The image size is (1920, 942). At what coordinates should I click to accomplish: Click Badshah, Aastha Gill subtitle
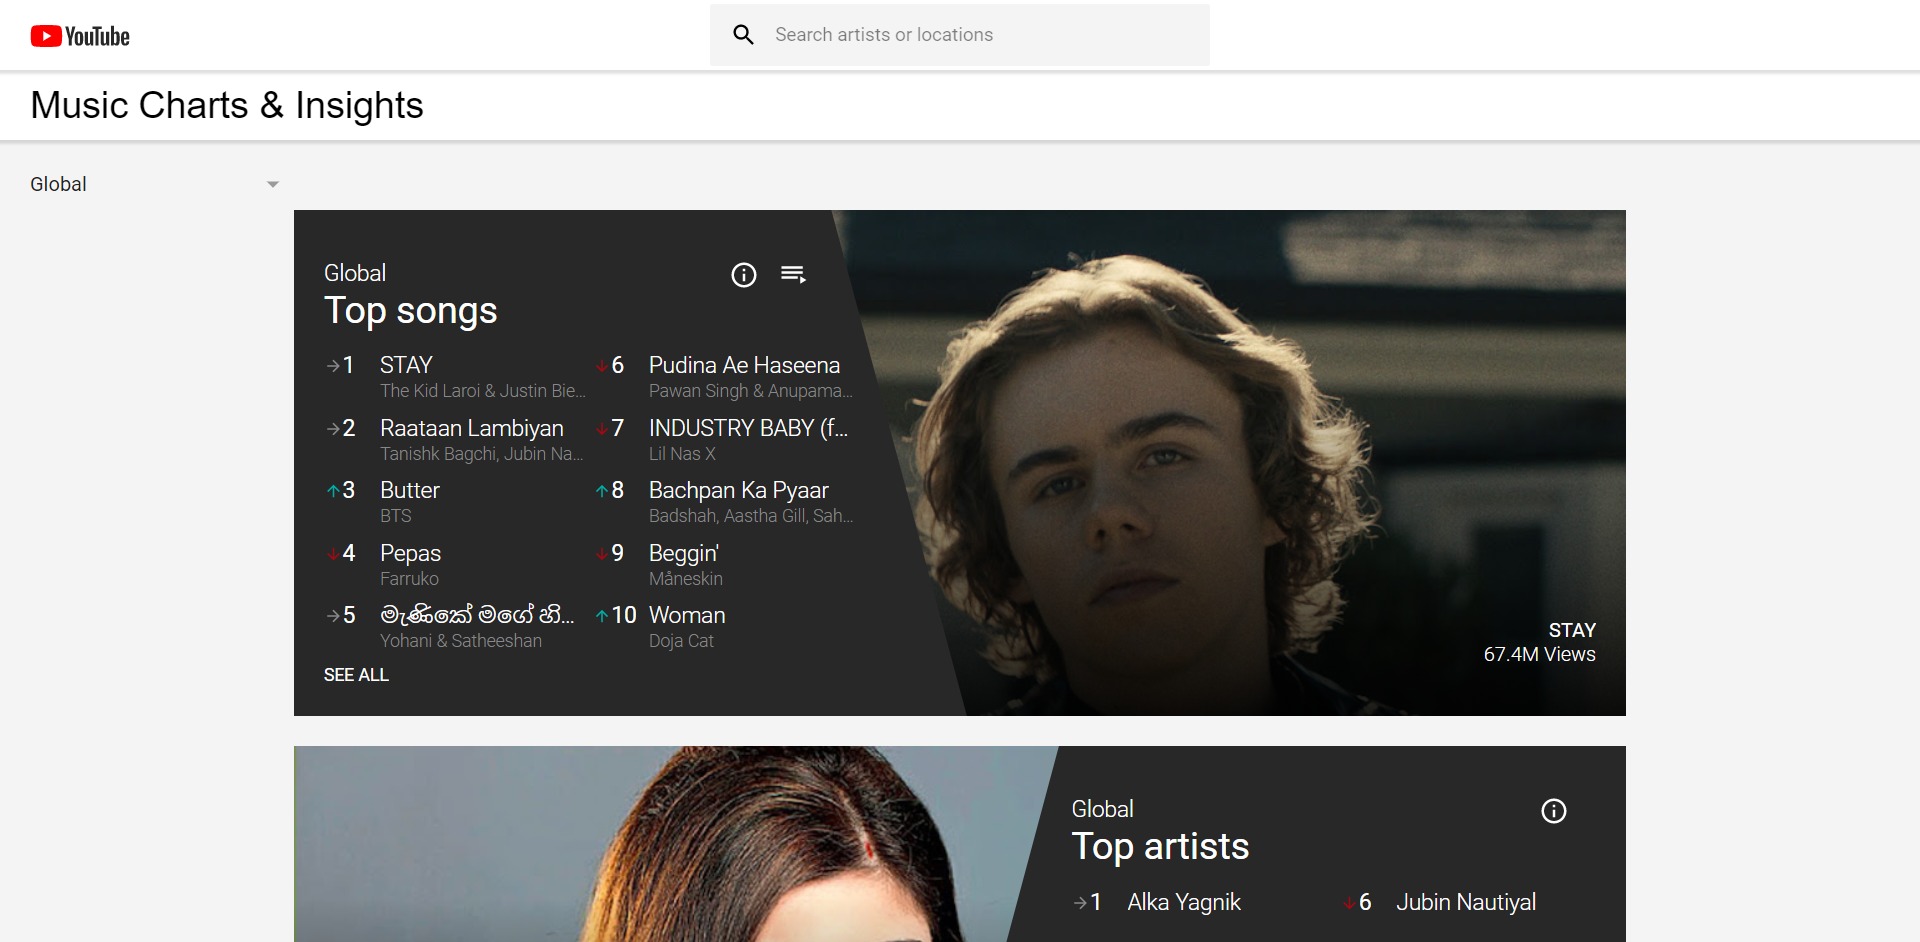(751, 516)
